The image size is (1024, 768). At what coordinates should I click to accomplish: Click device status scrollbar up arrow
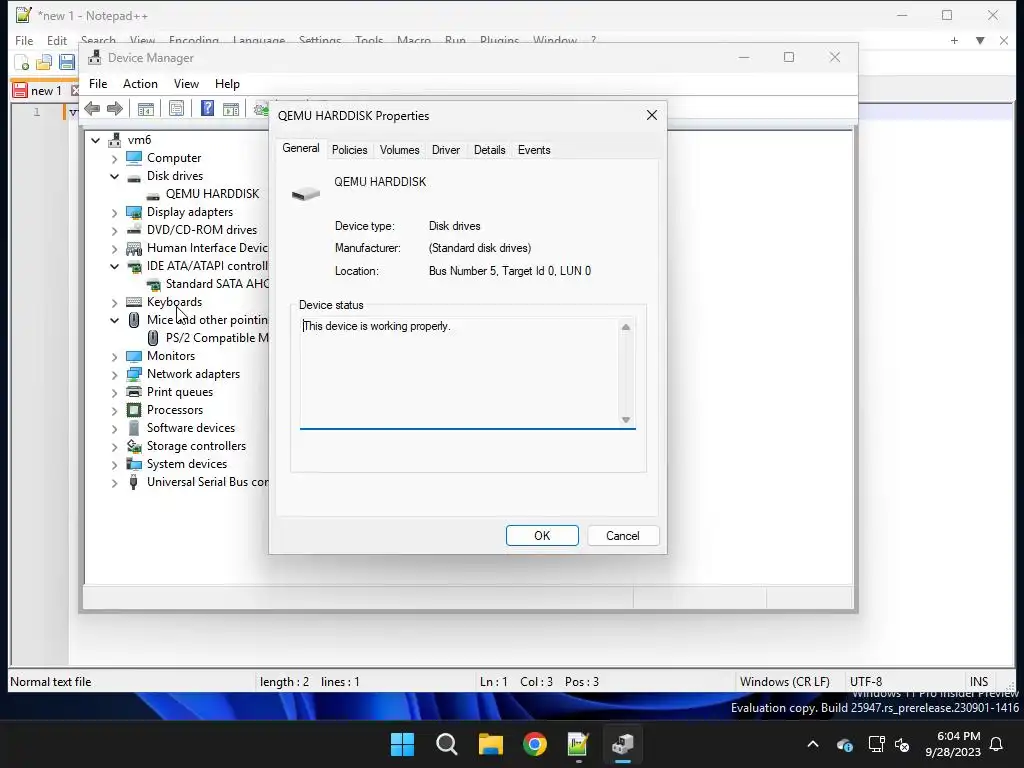(626, 327)
